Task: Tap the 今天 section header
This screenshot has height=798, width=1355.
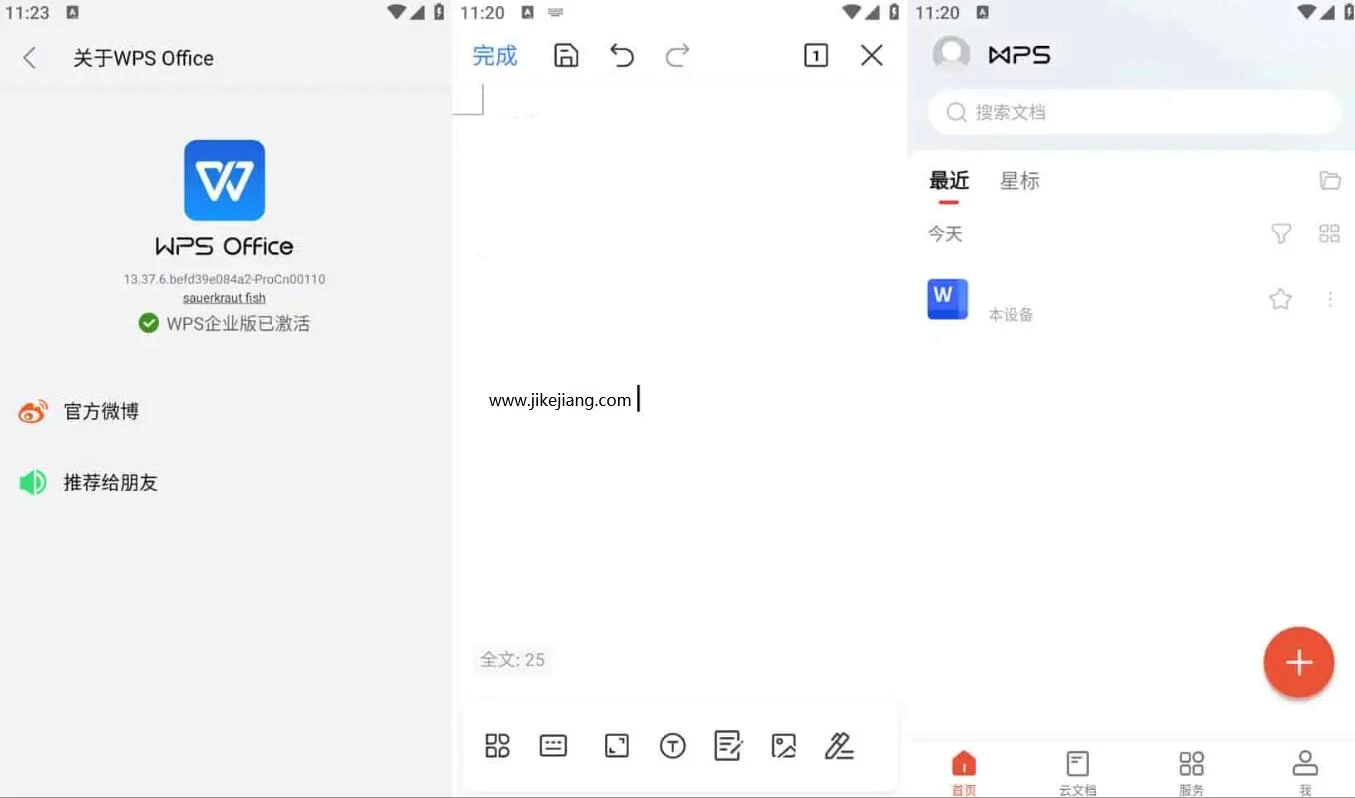Action: click(x=945, y=233)
